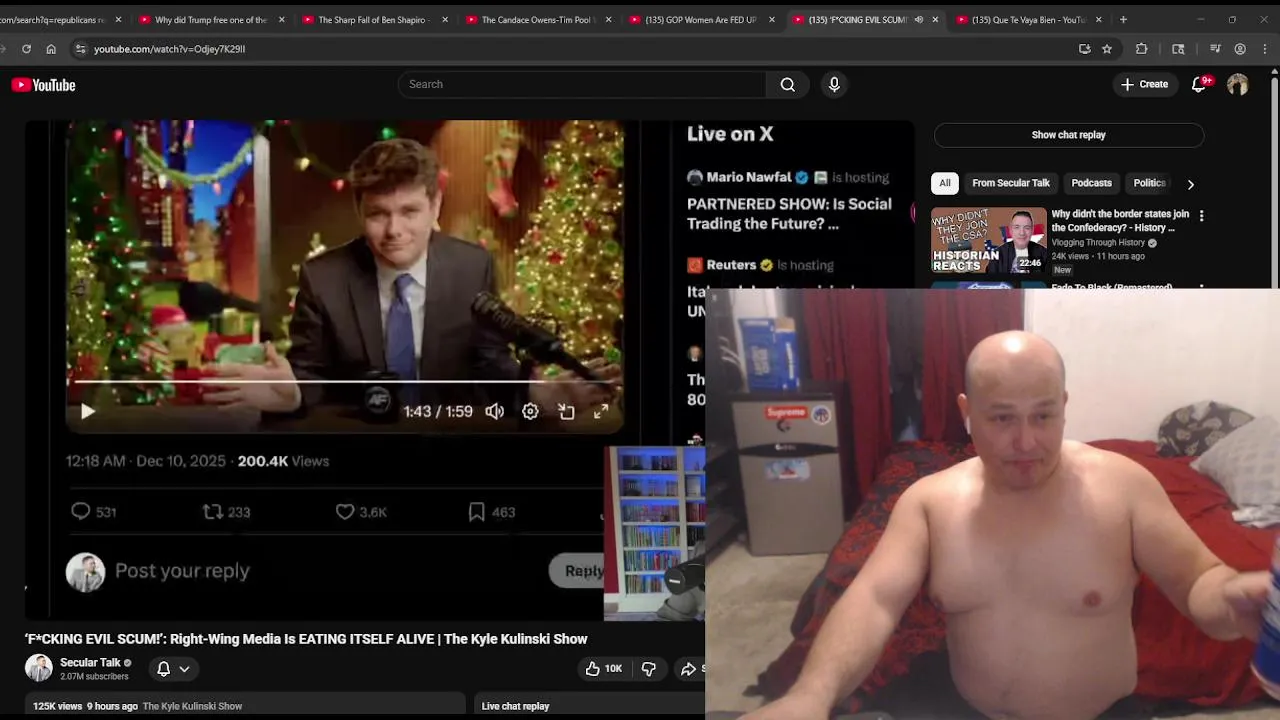This screenshot has width=1280, height=720.
Task: Click 'The Kyle Kulinski Show' description link
Action: pyautogui.click(x=192, y=706)
